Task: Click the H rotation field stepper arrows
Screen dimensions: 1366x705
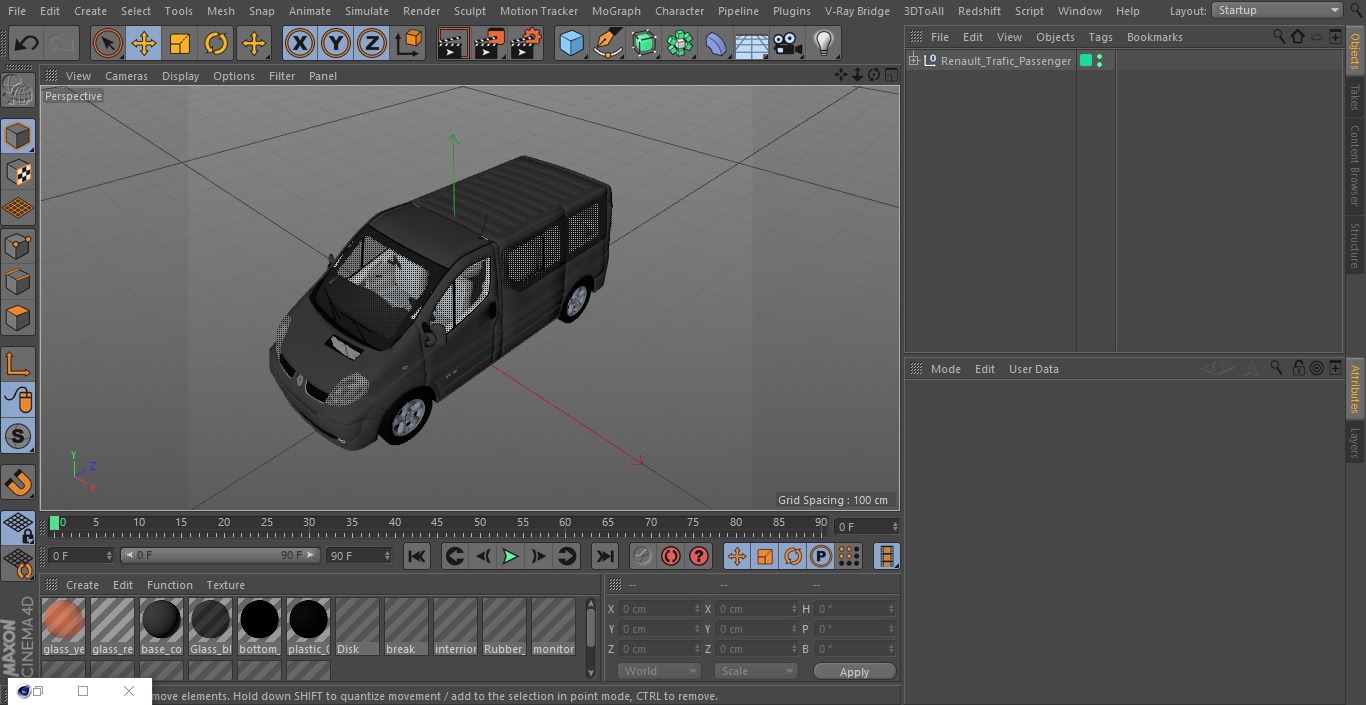Action: click(893, 608)
